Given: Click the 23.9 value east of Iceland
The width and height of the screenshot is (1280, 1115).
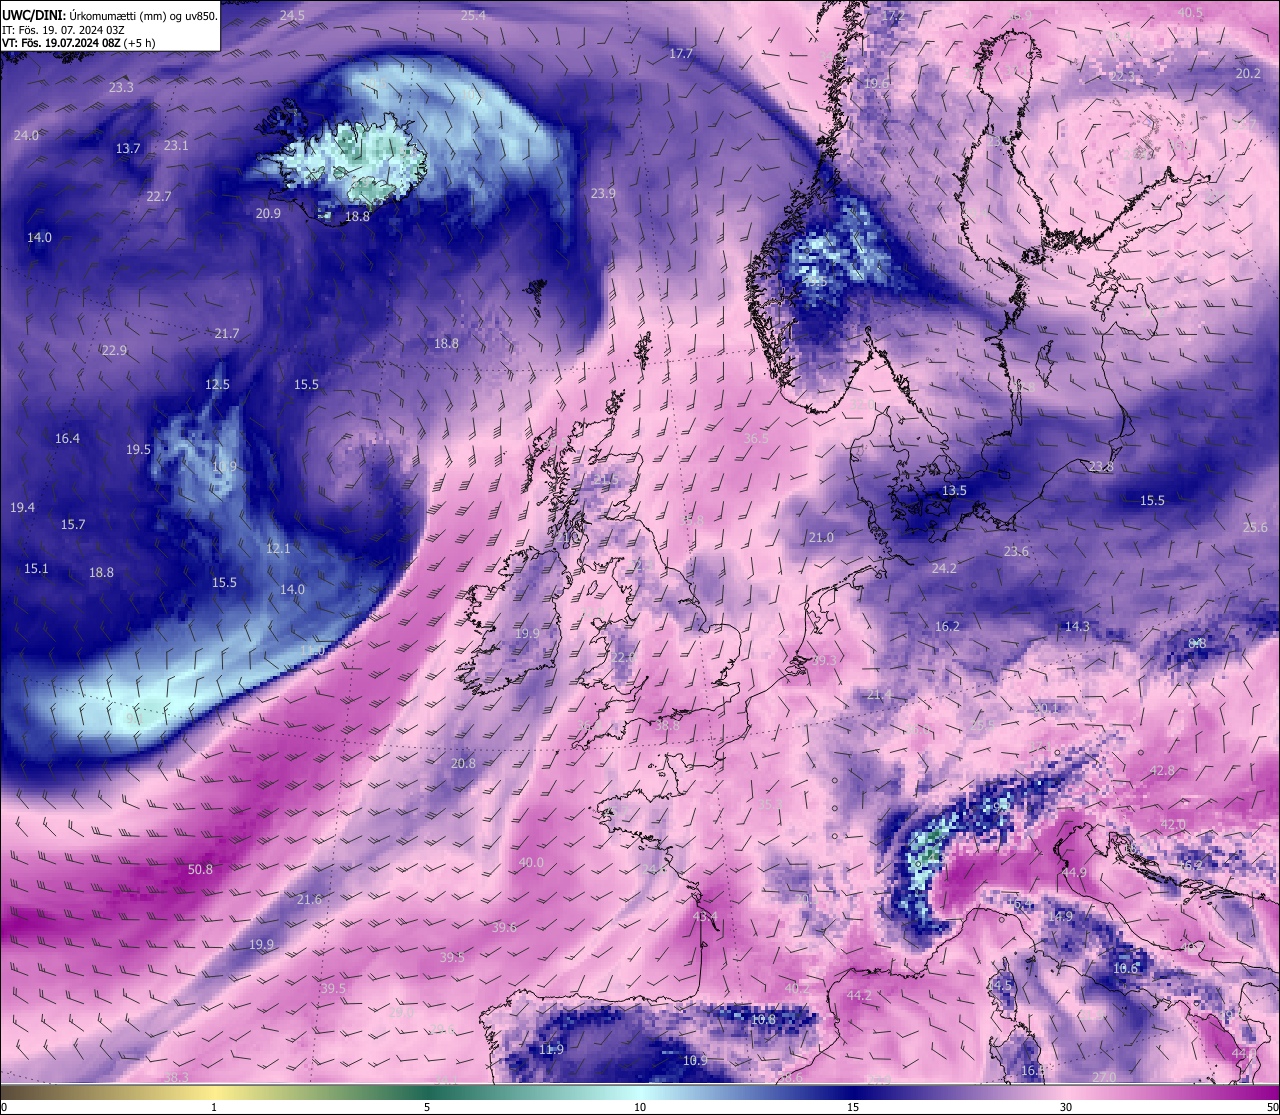Looking at the screenshot, I should coord(603,193).
